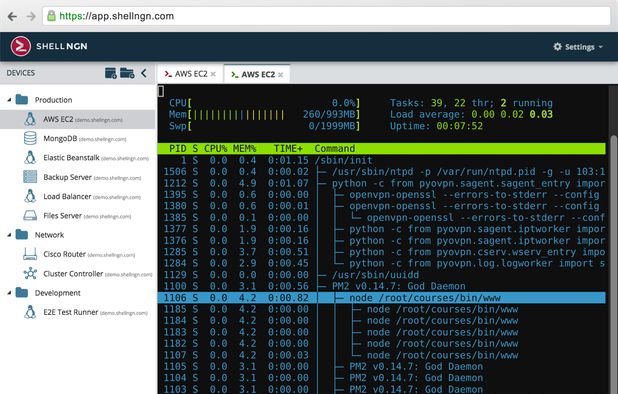Click the Command column header in htop
This screenshot has height=394, width=618.
[x=335, y=149]
